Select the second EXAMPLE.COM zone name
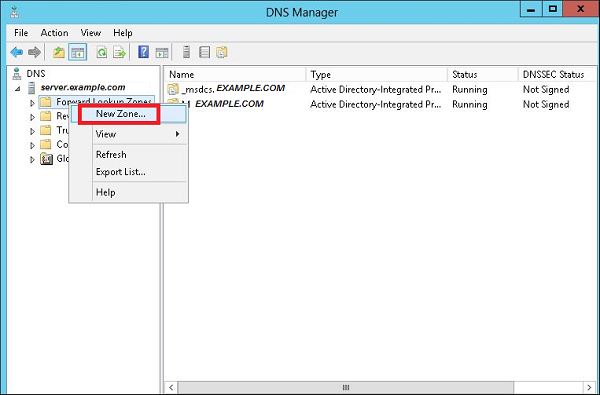600x395 pixels. [229, 104]
